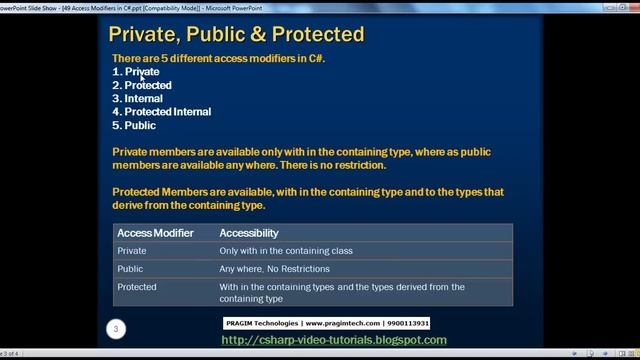
Task: Switch to Slide Sorter view icon
Action: coord(632,353)
